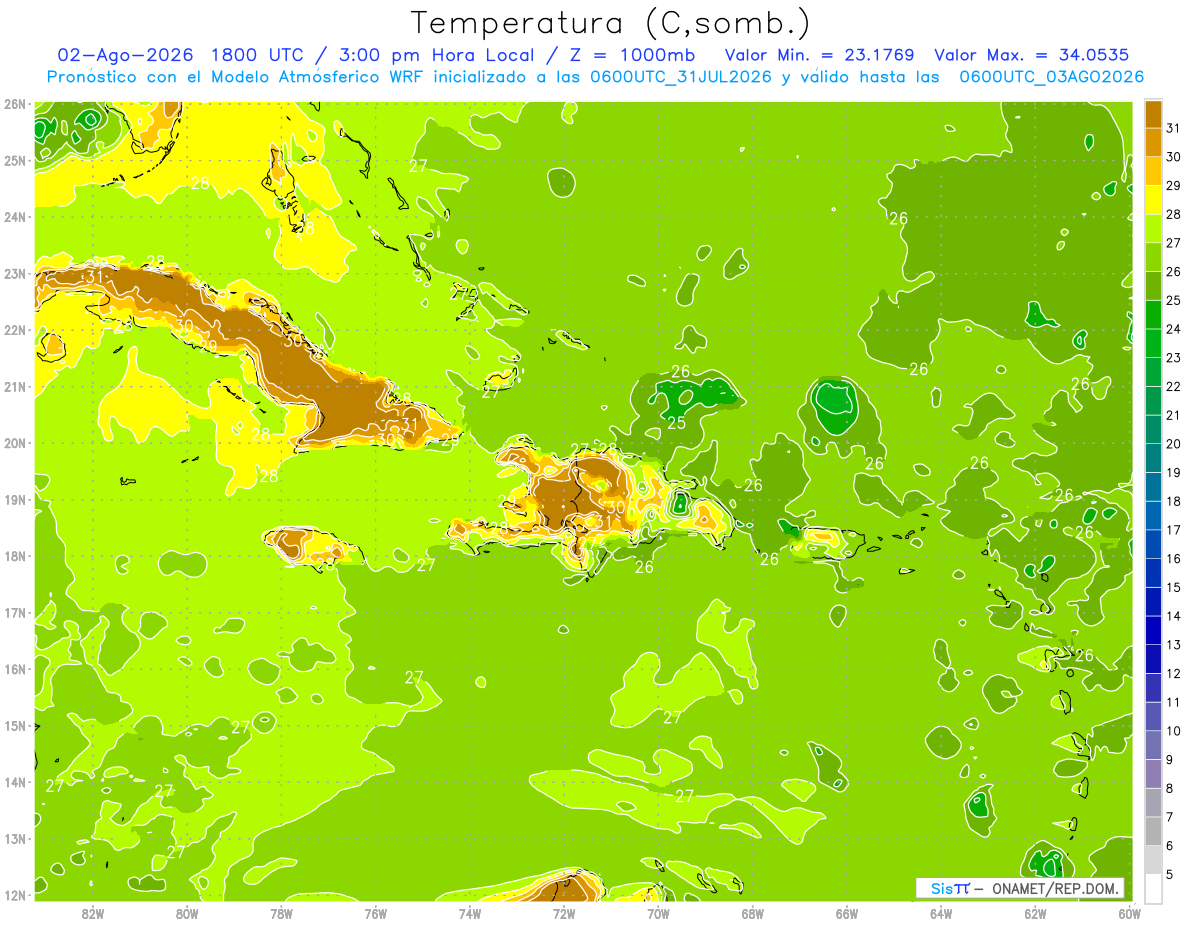Click the legend scale number 28

[x=1173, y=213]
